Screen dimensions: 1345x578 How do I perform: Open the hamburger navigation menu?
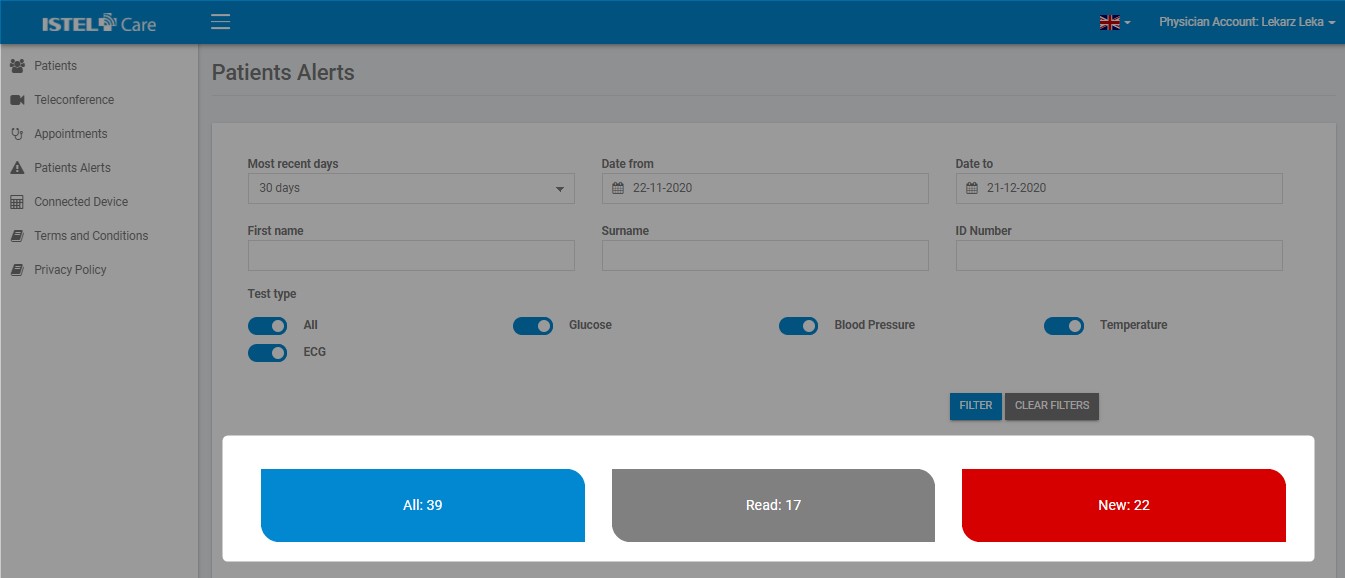tap(221, 22)
